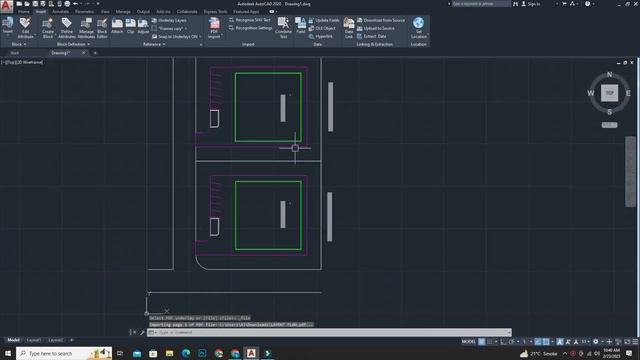Image resolution: width=640 pixels, height=360 pixels.
Task: Click Recognize SHX Text
Action: (x=250, y=20)
